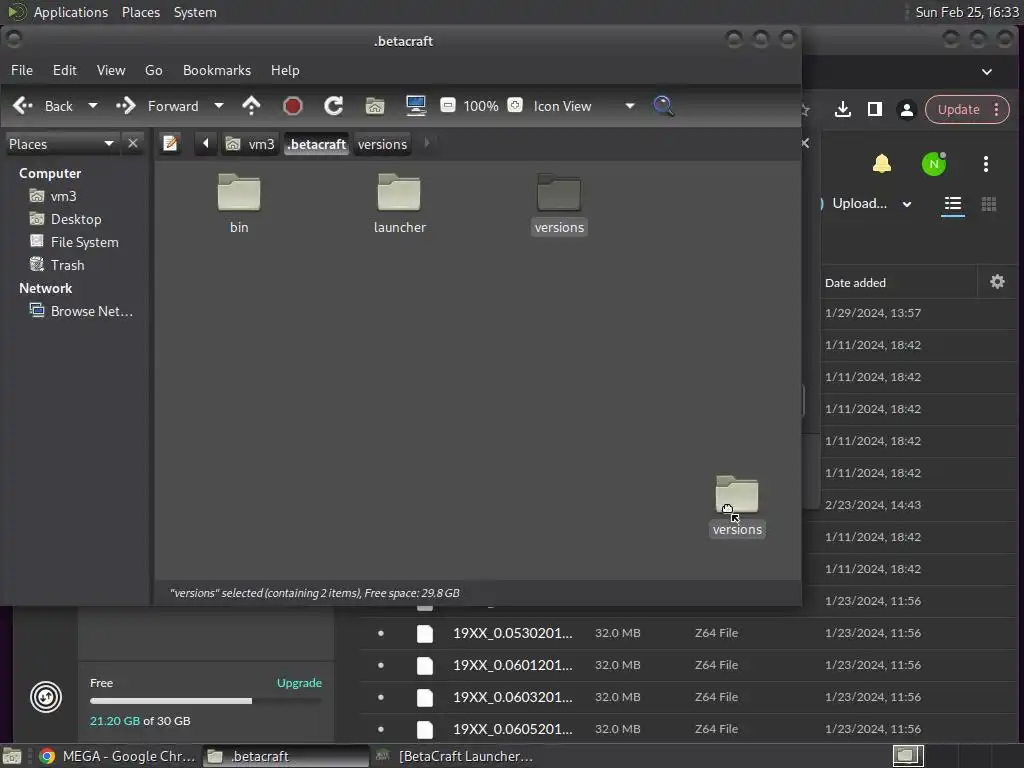Click Upgrade link in MEGA storage

299,682
